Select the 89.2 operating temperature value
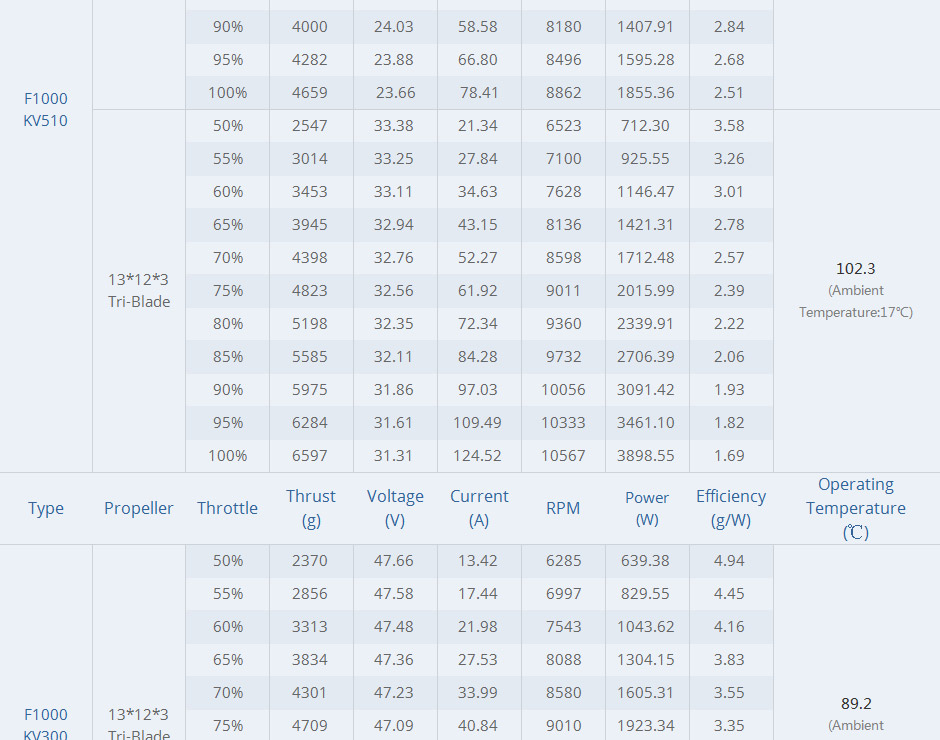Image resolution: width=940 pixels, height=740 pixels. point(856,703)
